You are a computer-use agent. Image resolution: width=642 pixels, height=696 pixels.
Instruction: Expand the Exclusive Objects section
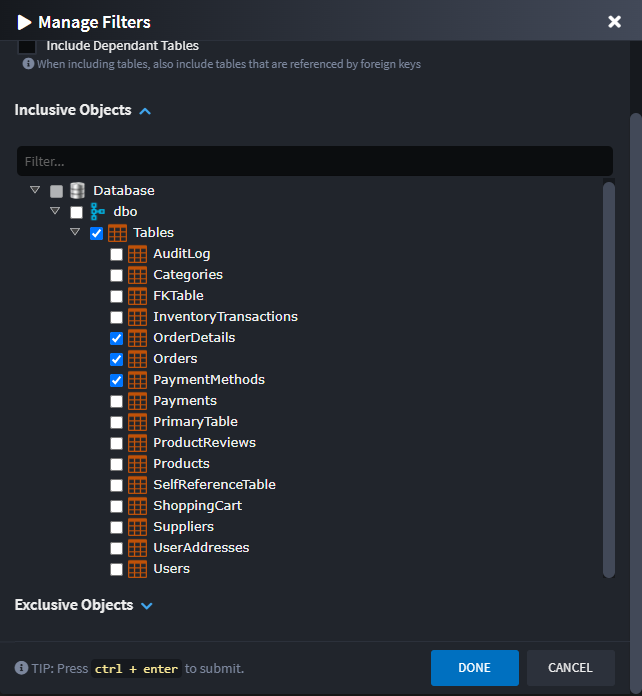tap(147, 606)
